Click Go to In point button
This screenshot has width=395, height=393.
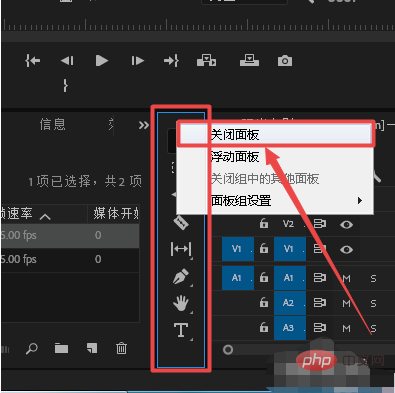point(33,61)
